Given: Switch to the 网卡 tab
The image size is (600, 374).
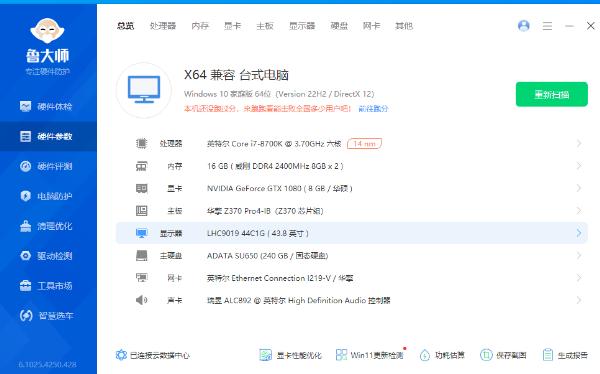Looking at the screenshot, I should [371, 26].
